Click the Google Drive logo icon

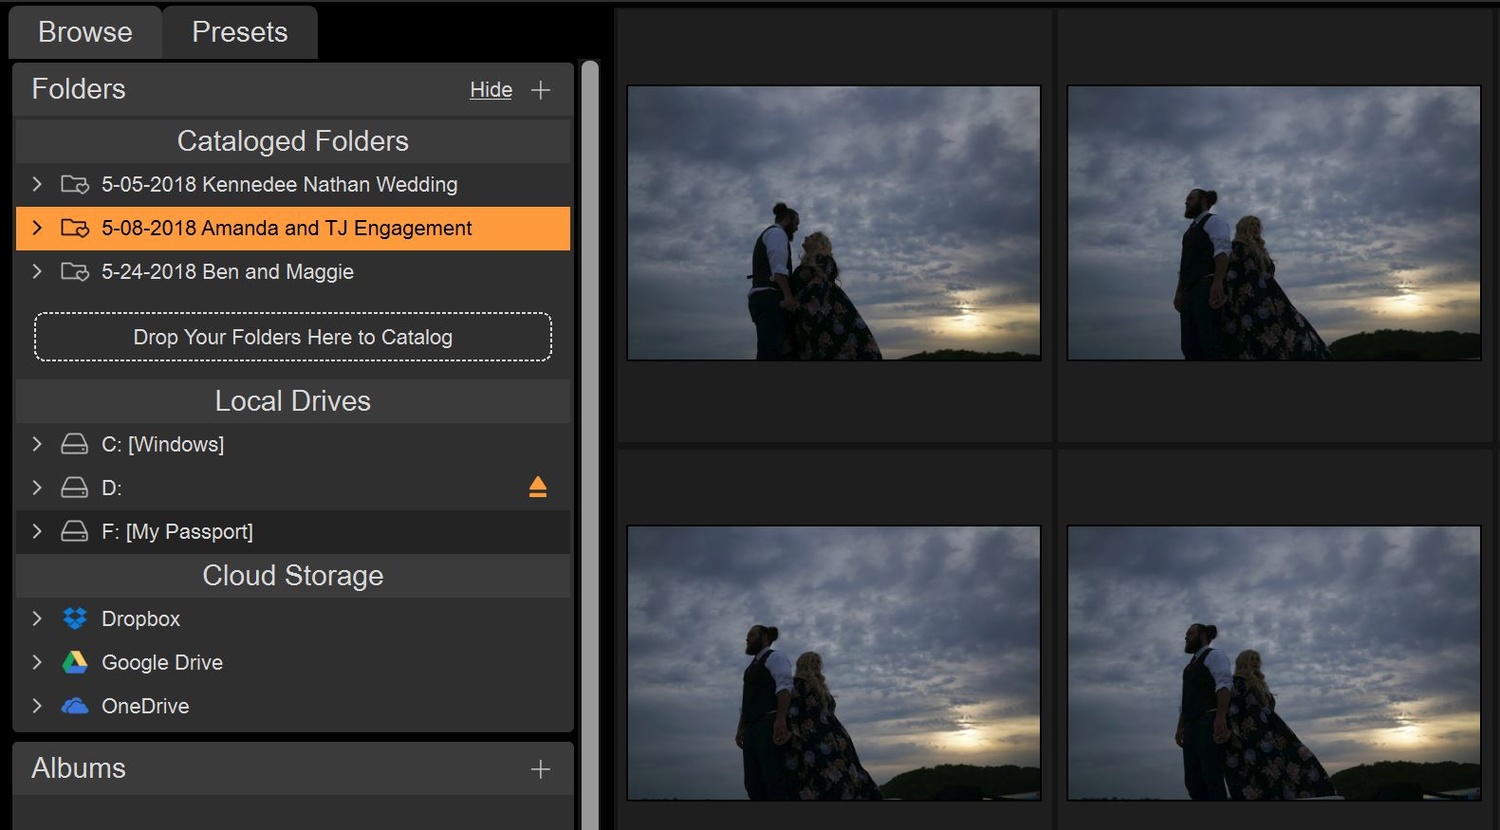click(75, 662)
